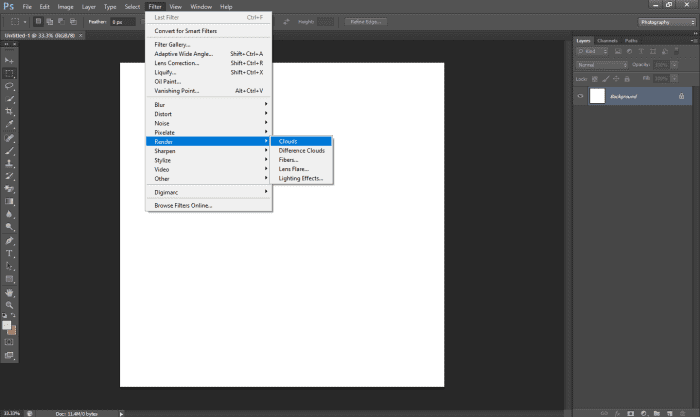Select the Eyedropper tool
This screenshot has width=700, height=417.
click(10, 124)
